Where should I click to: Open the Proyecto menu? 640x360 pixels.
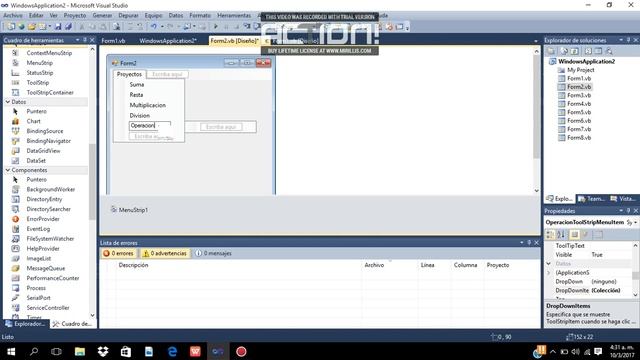(75, 16)
